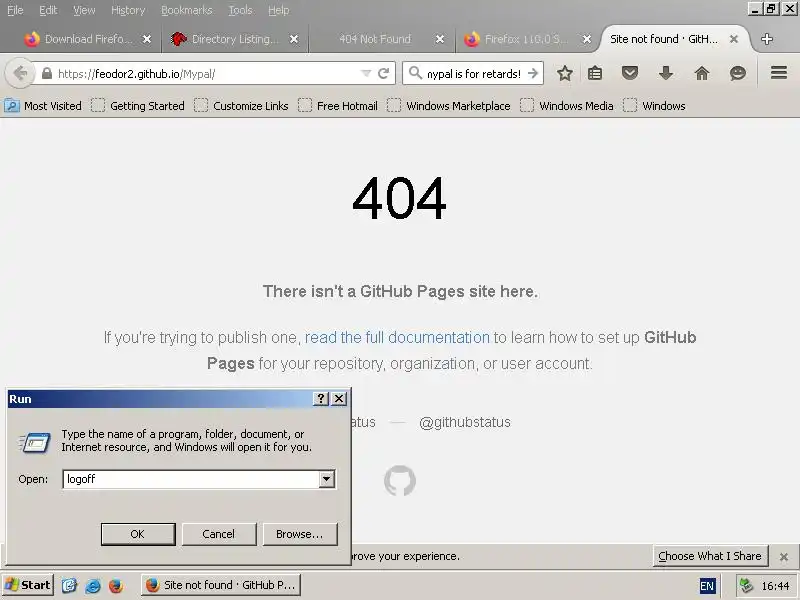Click the network tray icon
800x600 pixels.
click(746, 585)
